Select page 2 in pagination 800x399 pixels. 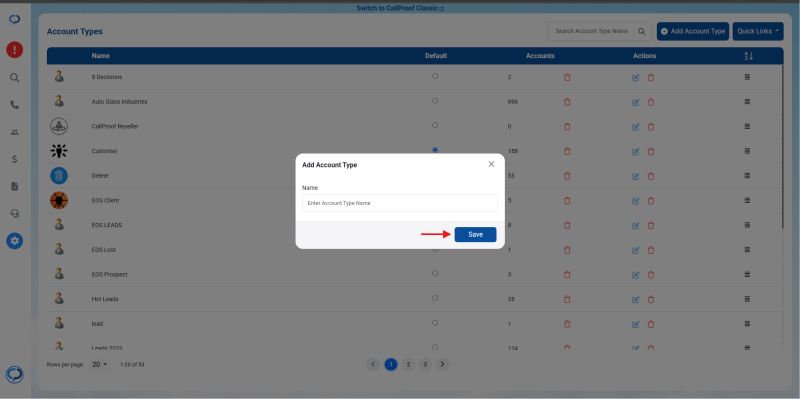point(408,364)
